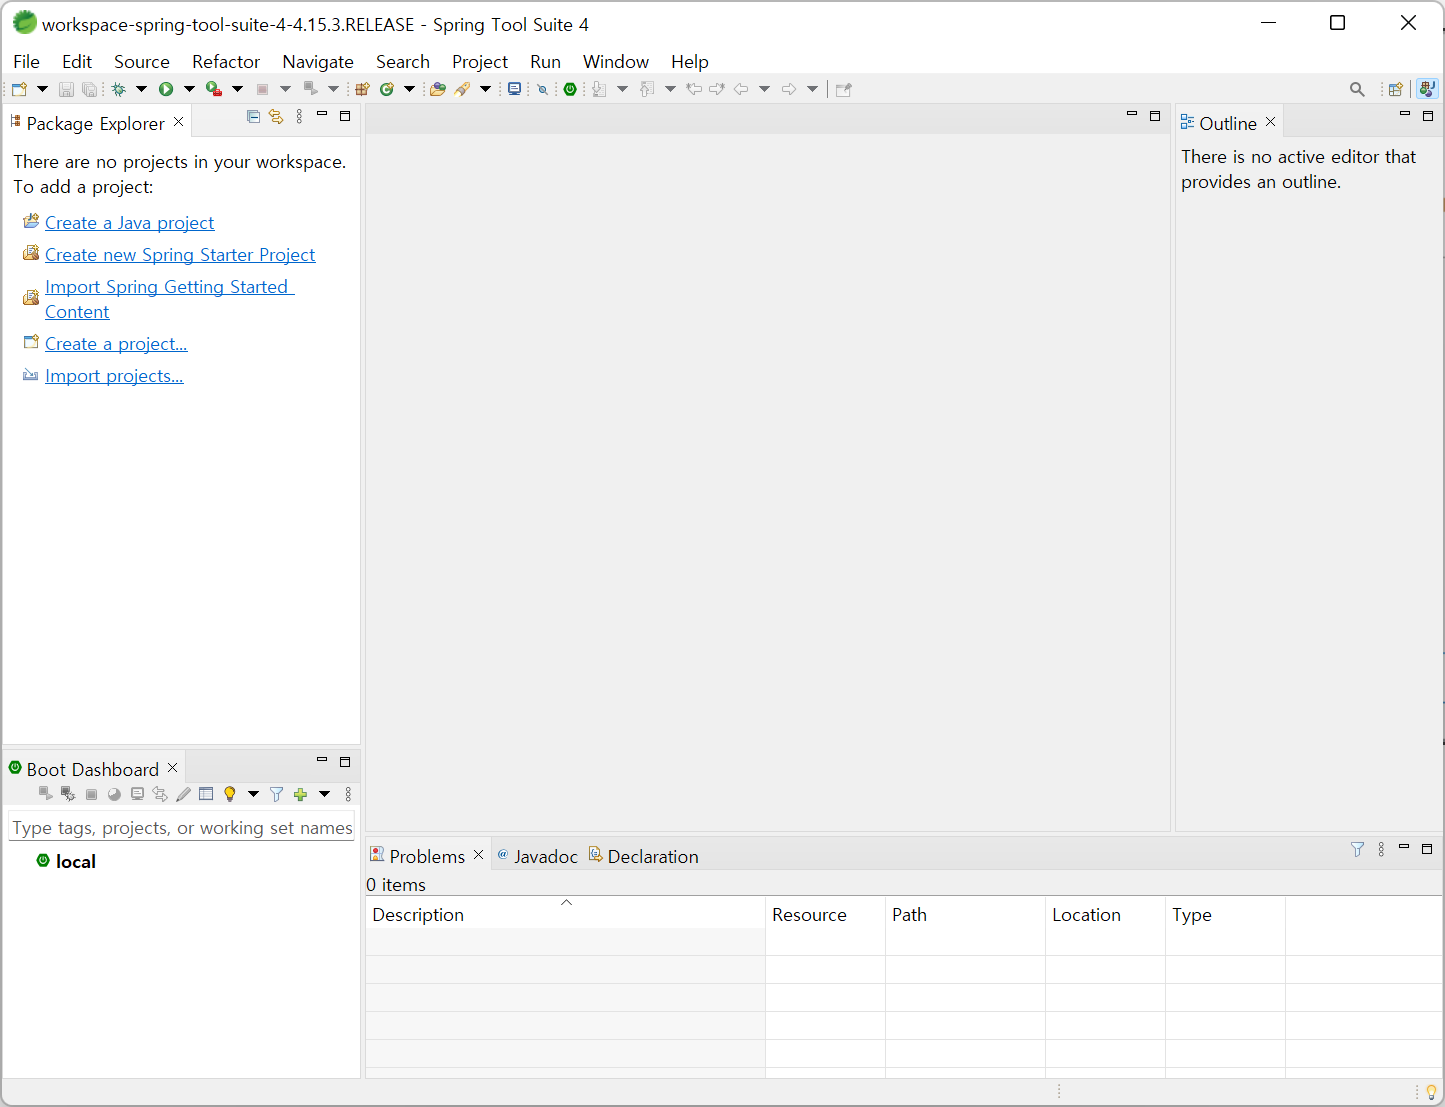1445x1107 pixels.
Task: Toggle Skip All Breakpoints in toolbar
Action: pos(542,89)
